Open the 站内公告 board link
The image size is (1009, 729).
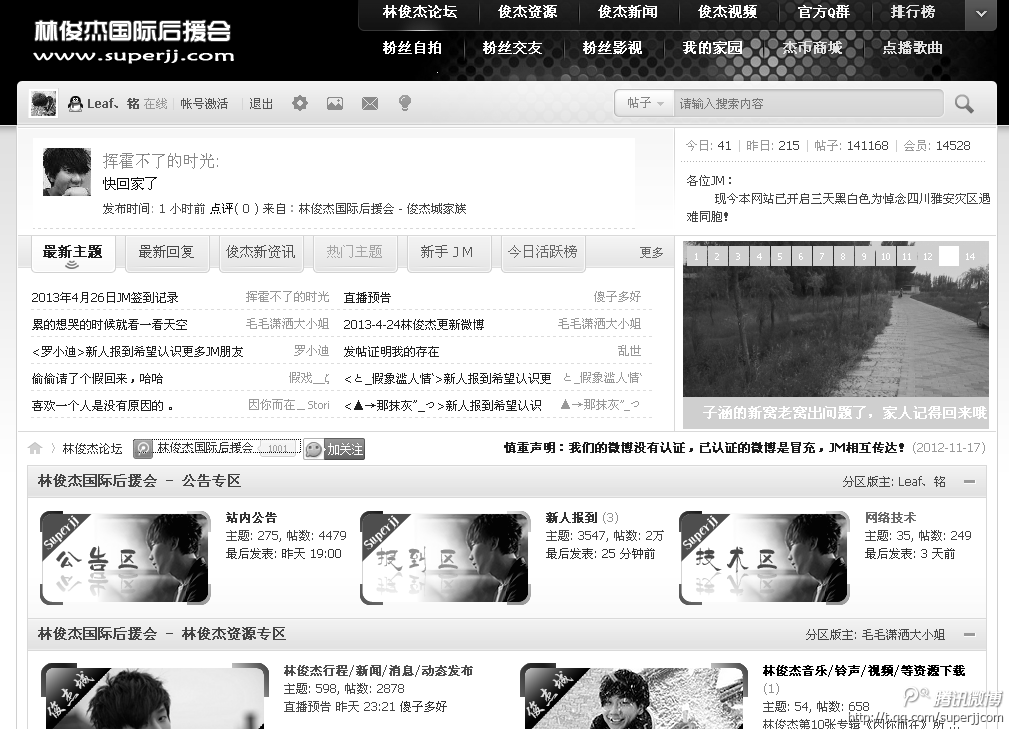click(251, 517)
